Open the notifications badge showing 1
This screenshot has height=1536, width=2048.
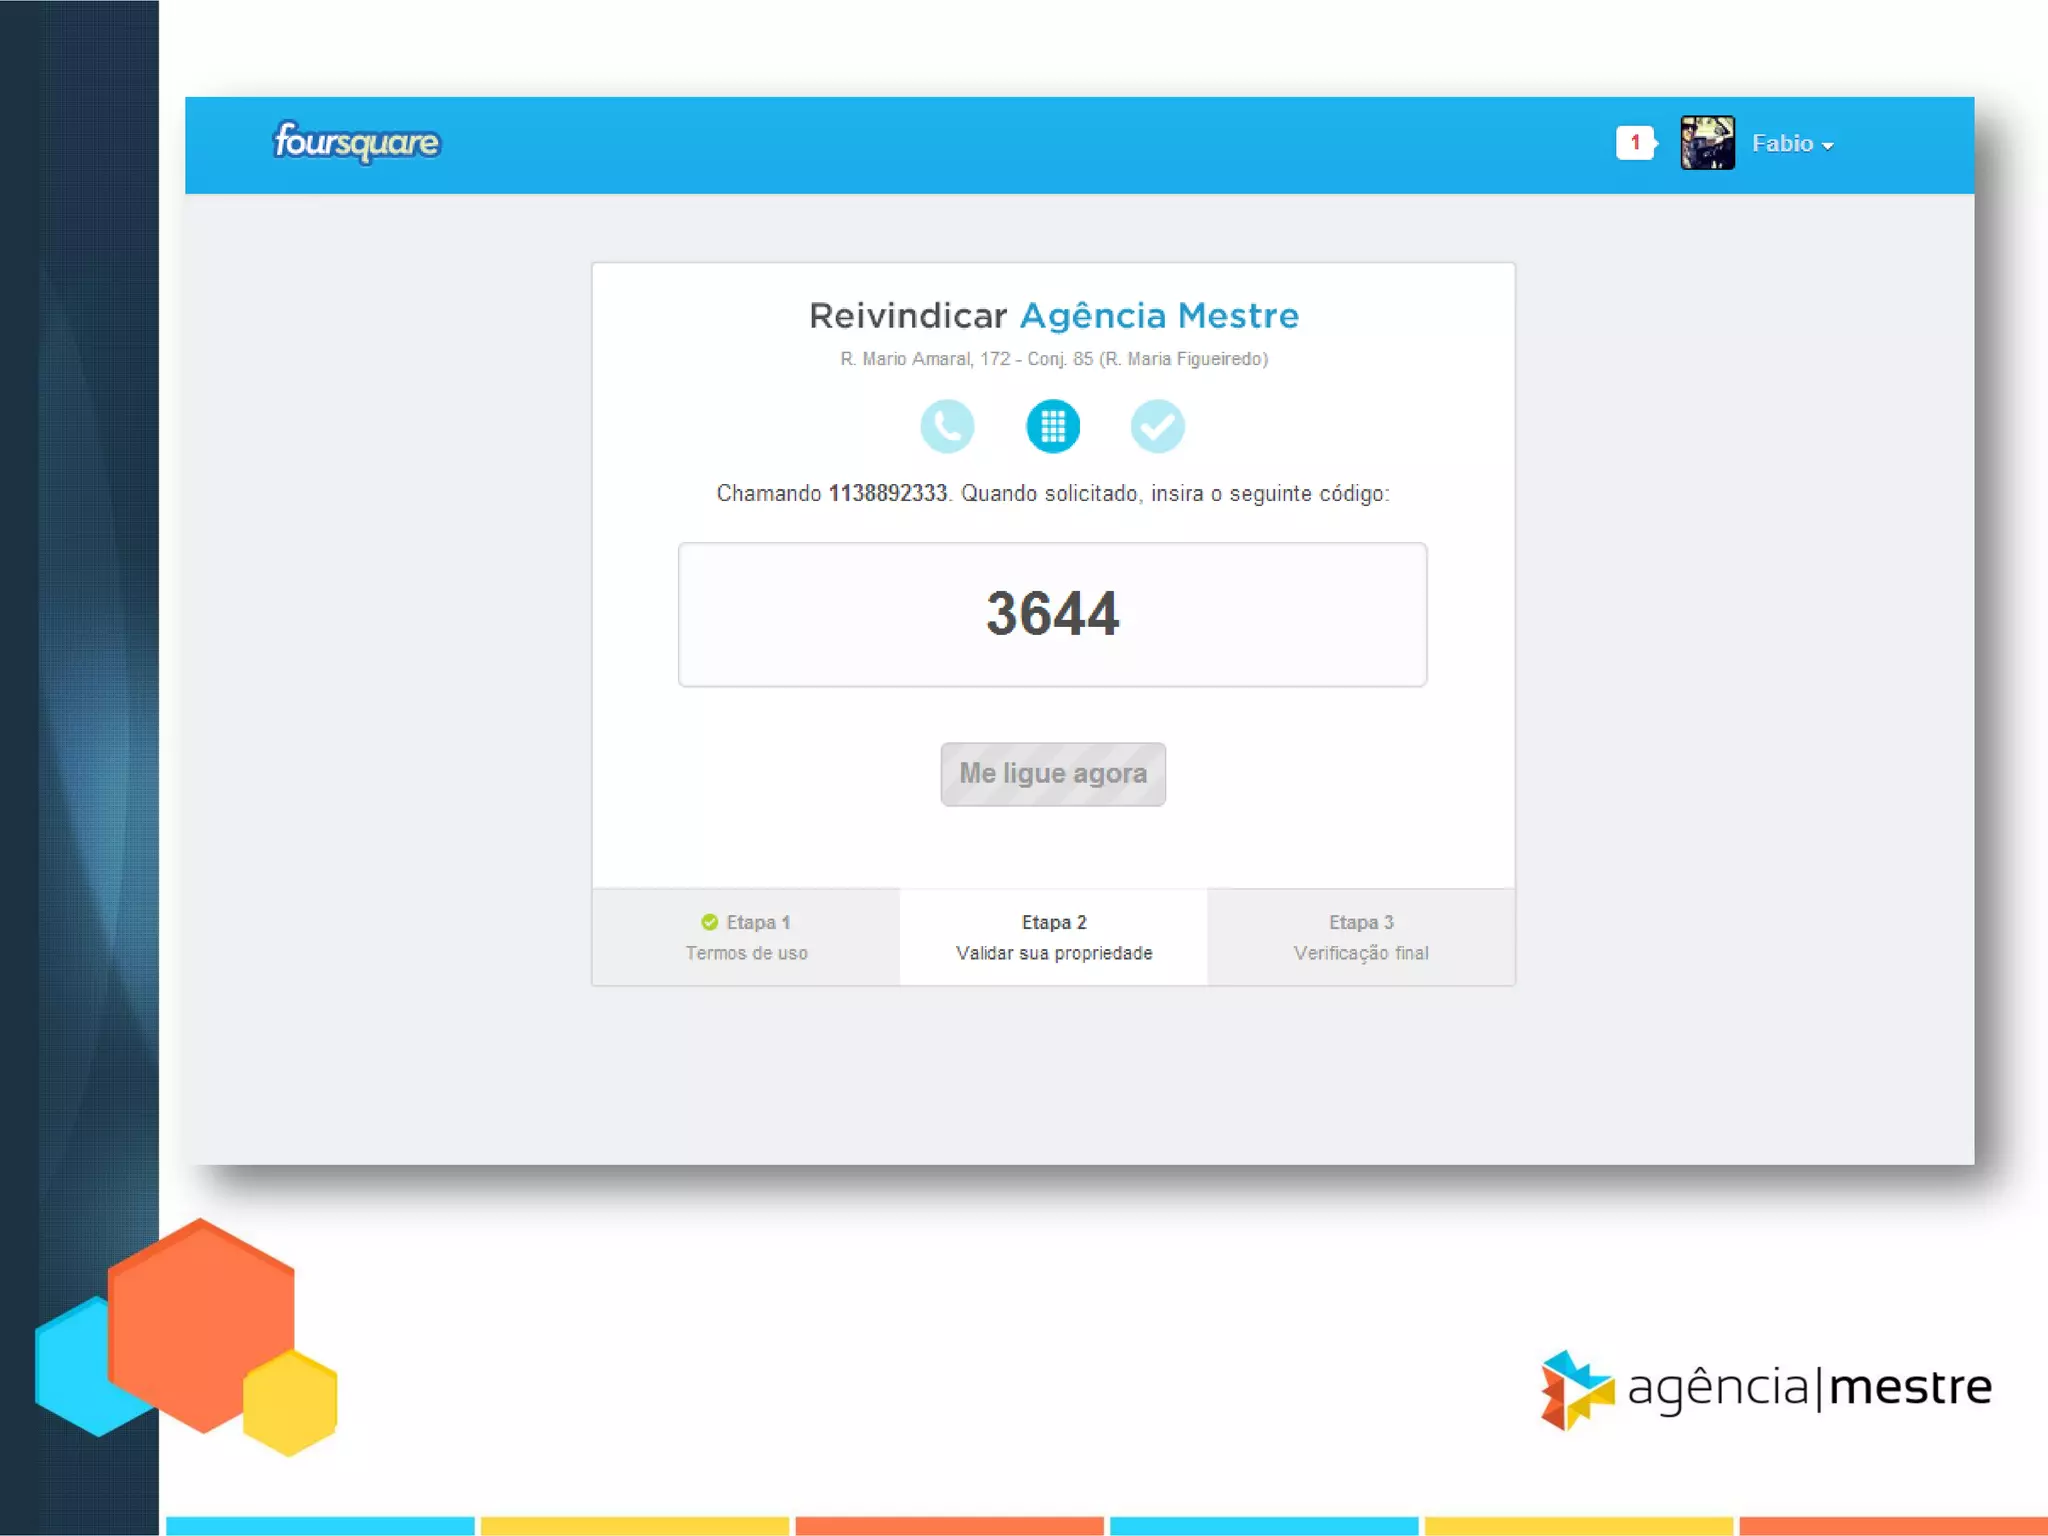(1634, 143)
